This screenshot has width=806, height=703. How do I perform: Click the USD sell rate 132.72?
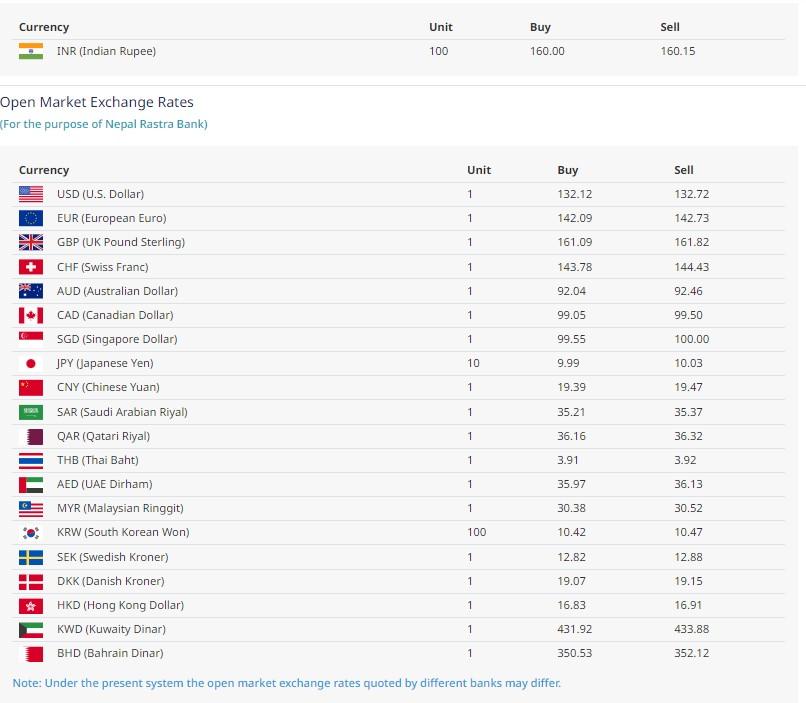click(691, 194)
